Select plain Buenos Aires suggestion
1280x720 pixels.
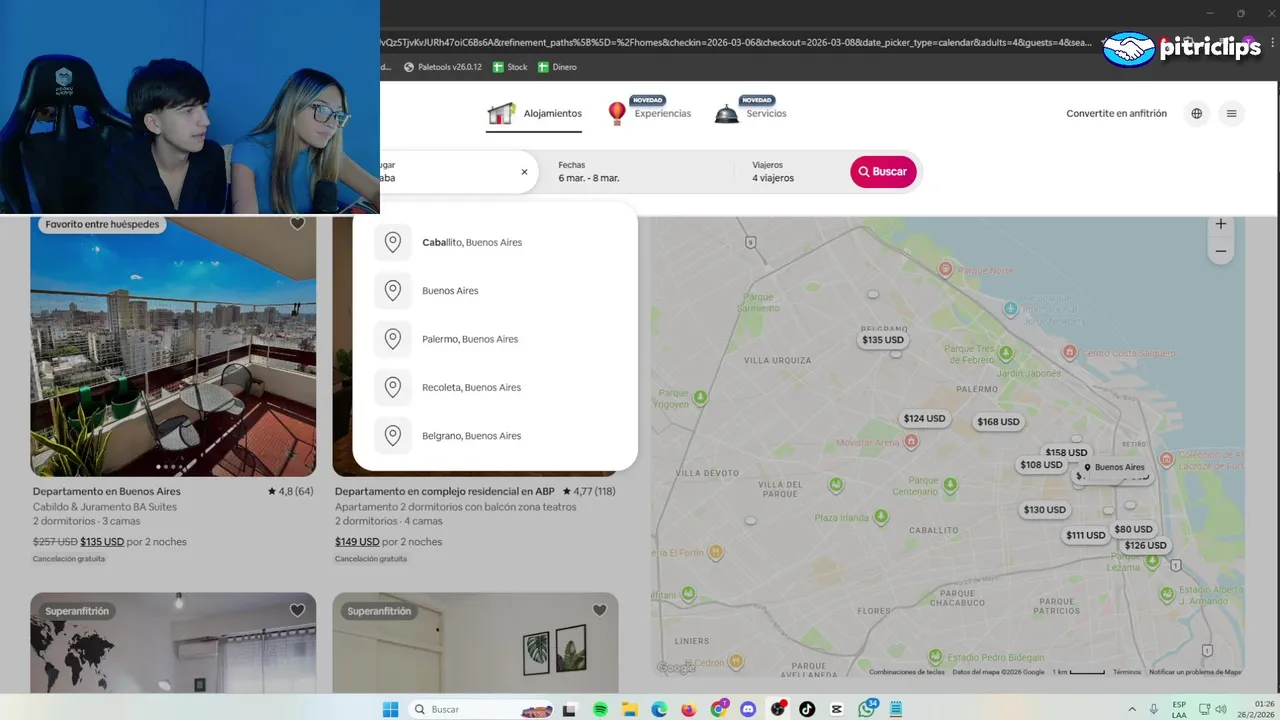(495, 291)
